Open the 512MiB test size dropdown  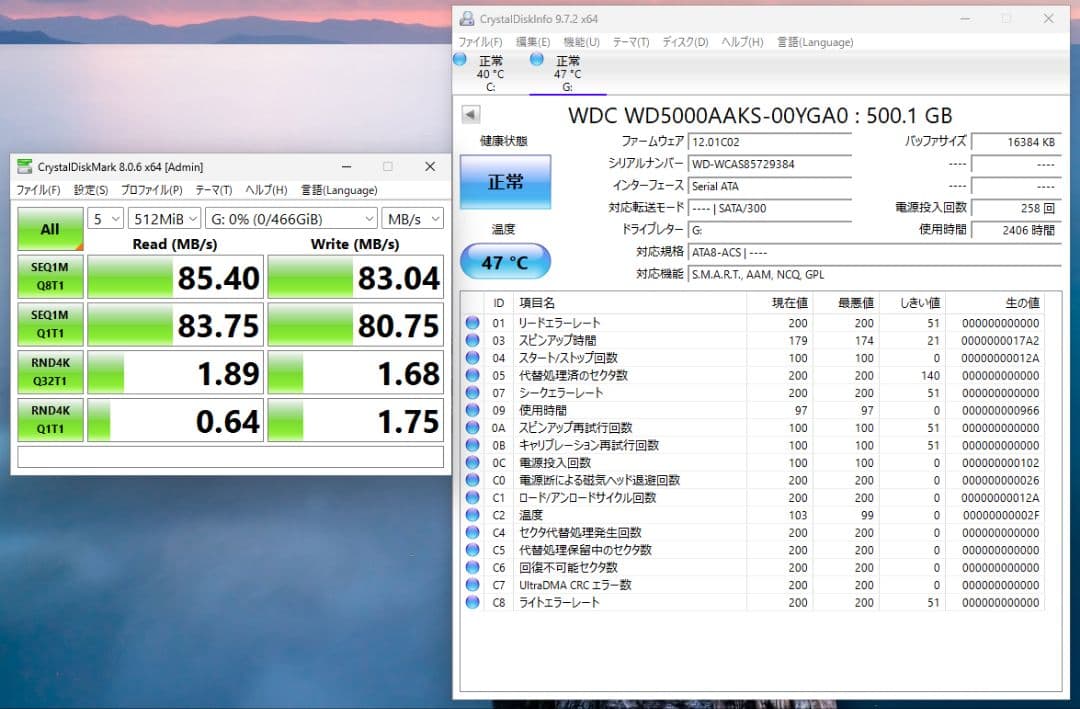(x=163, y=218)
